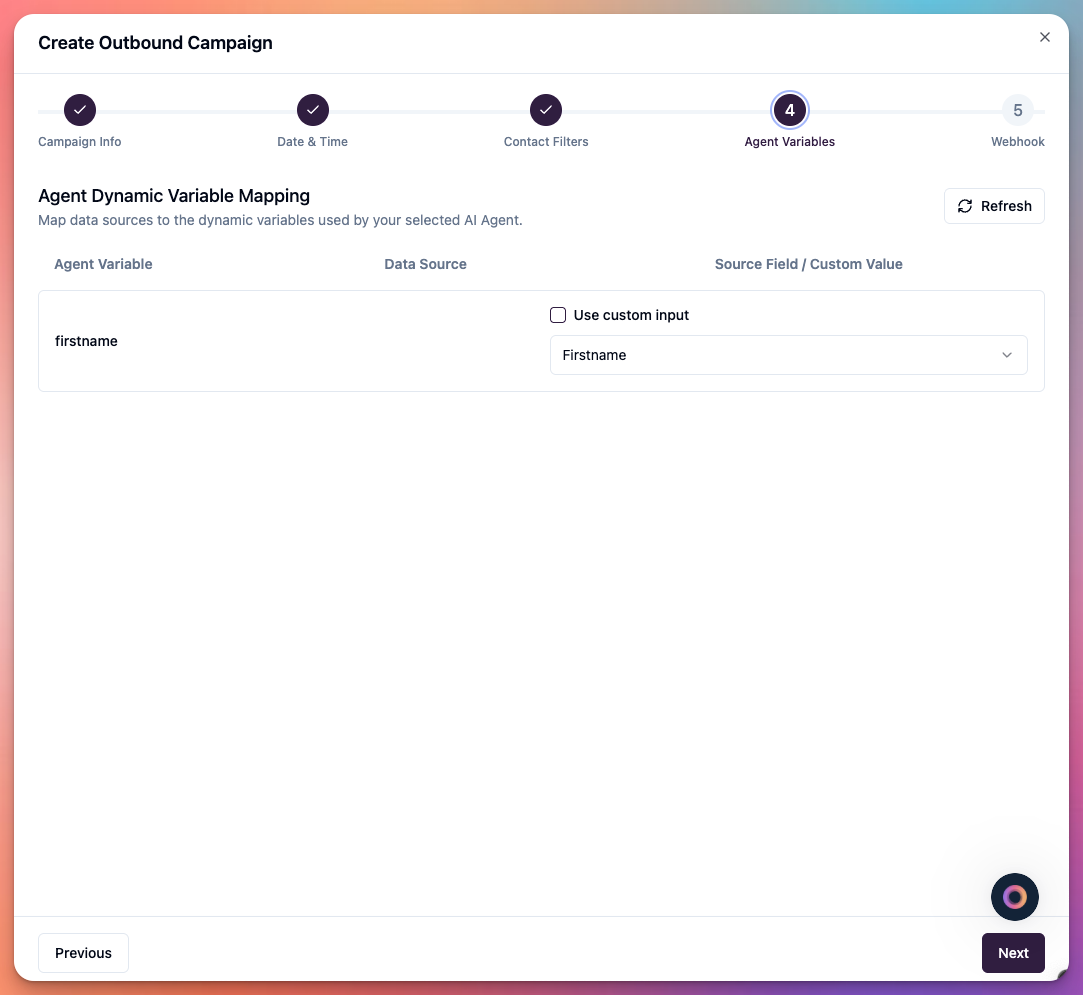This screenshot has height=995, width=1083.
Task: Click the Webhook step label
Action: point(1017,142)
